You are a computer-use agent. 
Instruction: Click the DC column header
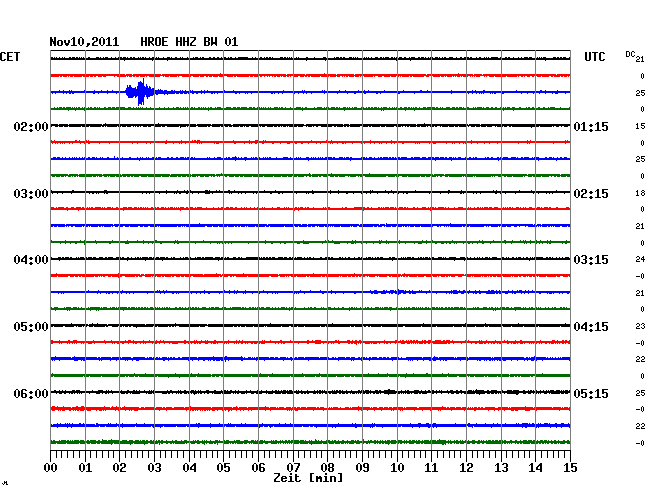630,54
